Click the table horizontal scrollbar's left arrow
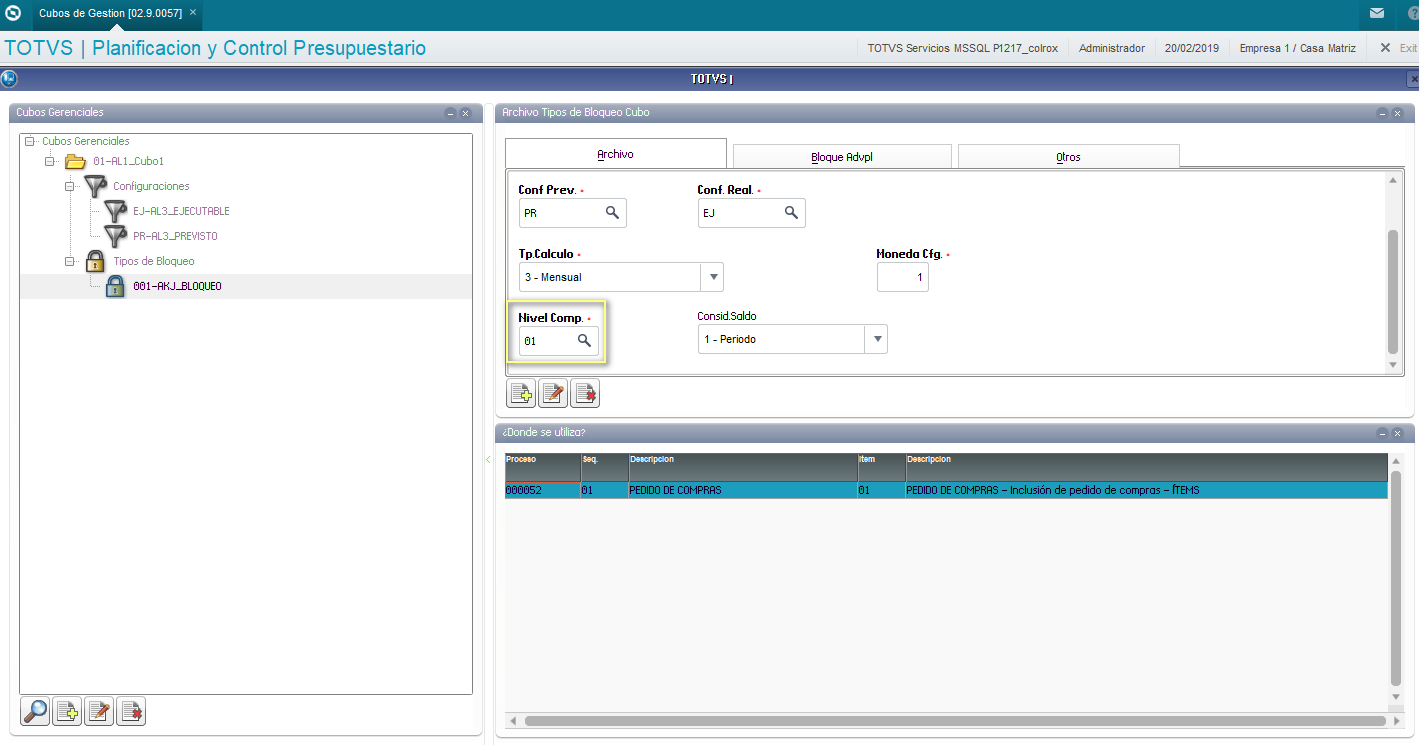1419x745 pixels. pos(513,720)
